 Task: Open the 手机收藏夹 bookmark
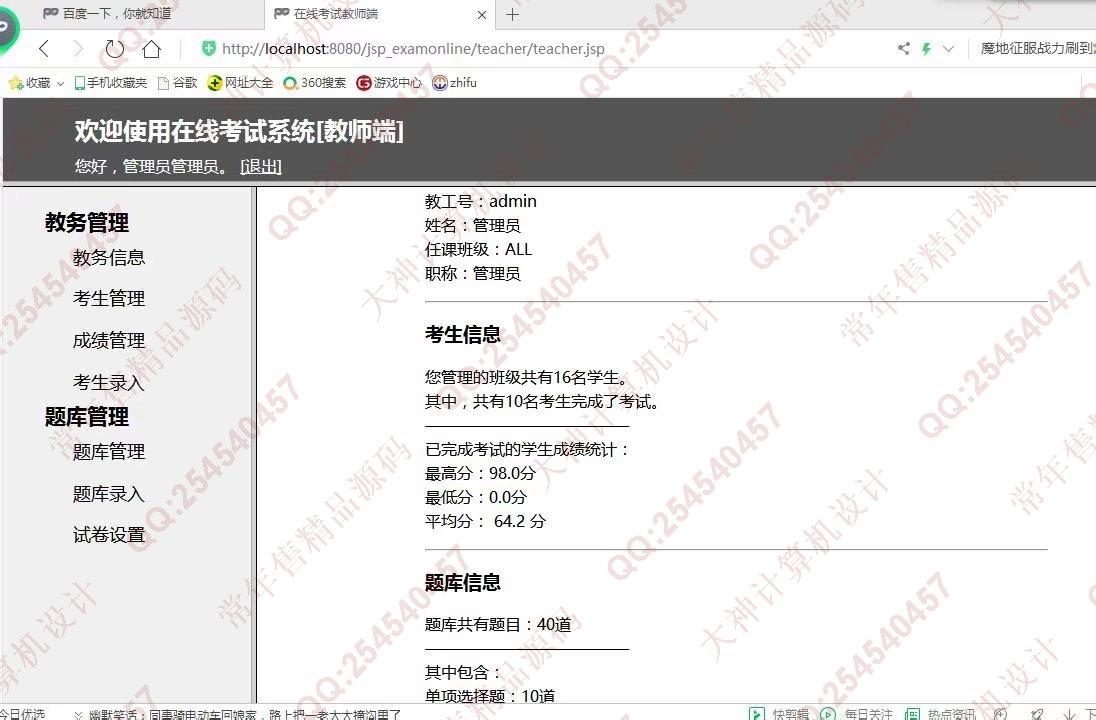point(110,82)
